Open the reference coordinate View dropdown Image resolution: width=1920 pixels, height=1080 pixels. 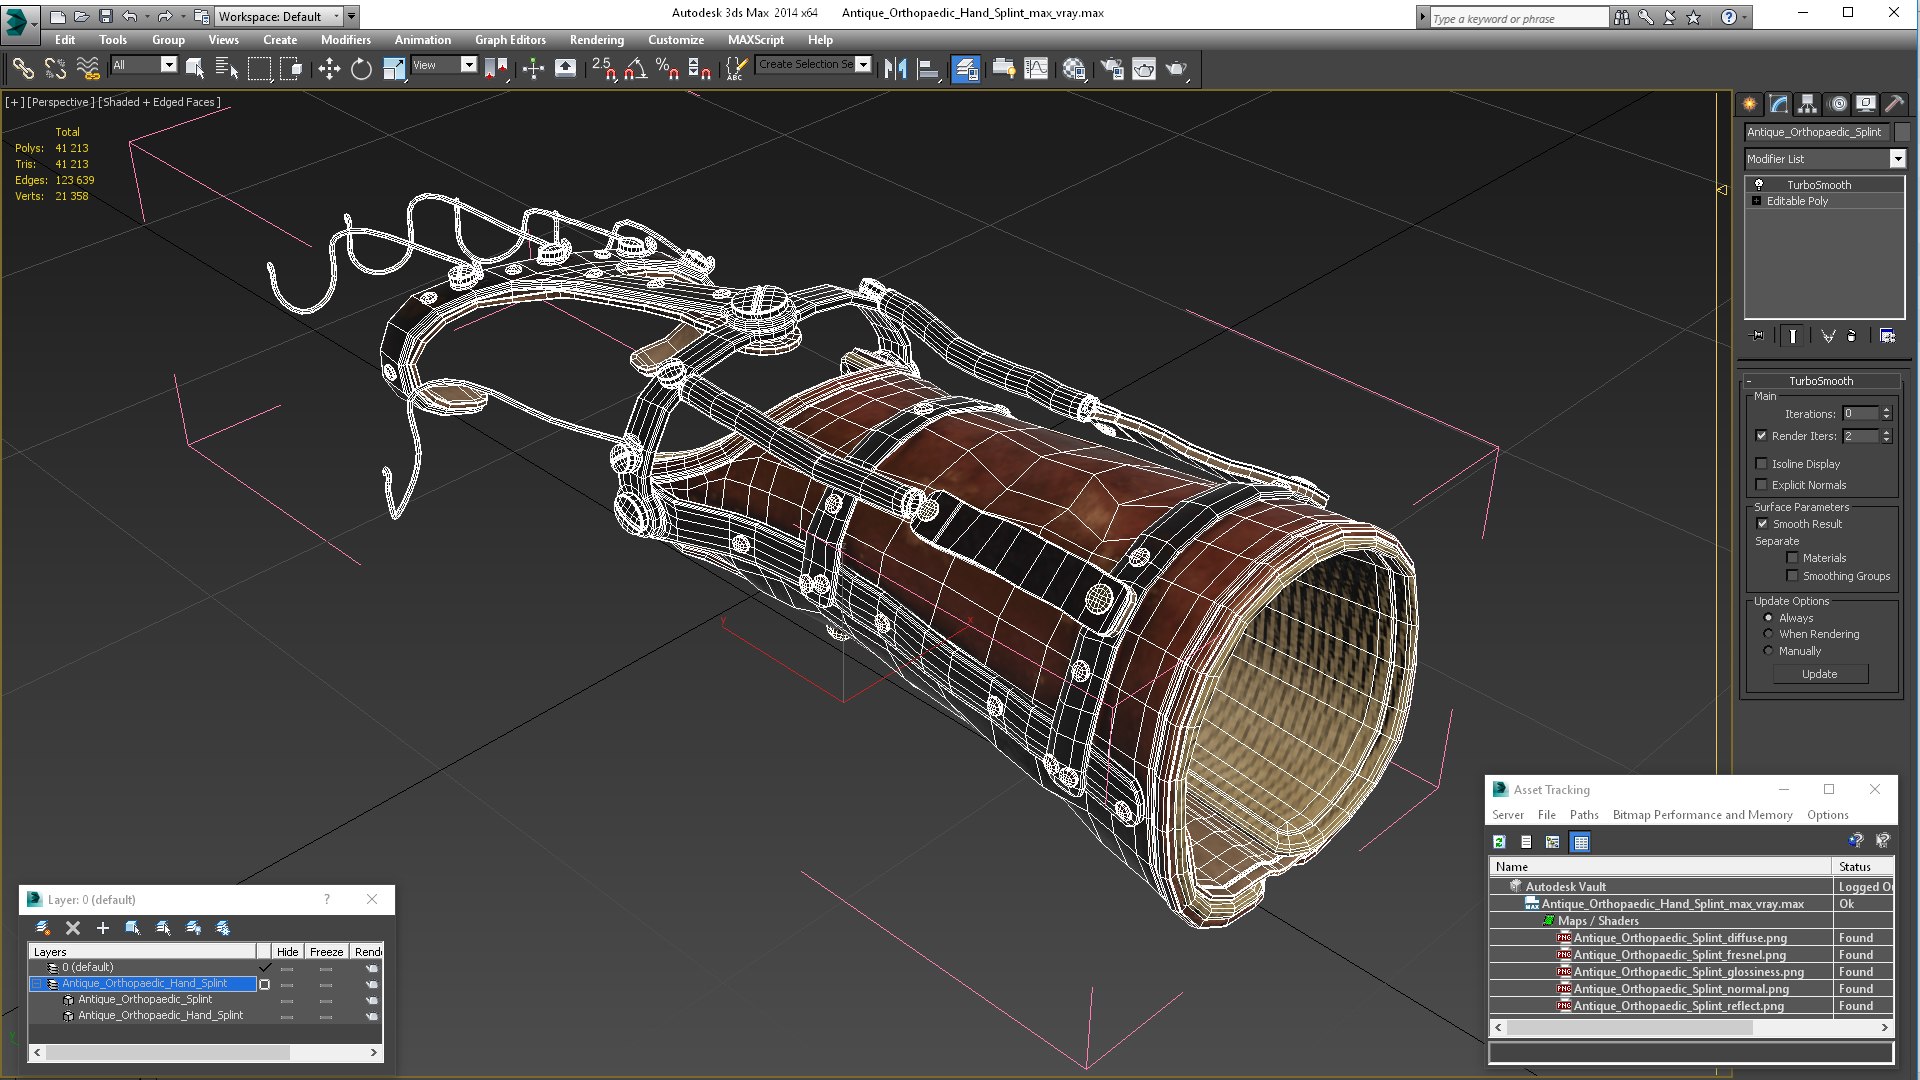pos(468,65)
